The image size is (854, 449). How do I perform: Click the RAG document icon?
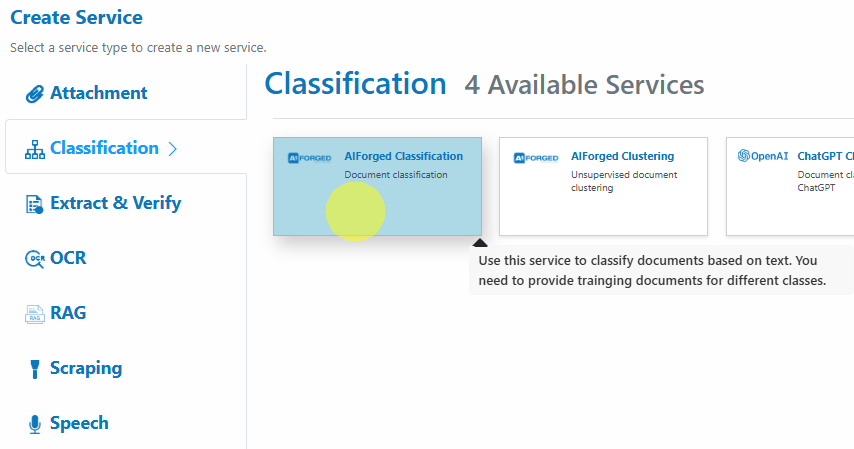click(34, 314)
